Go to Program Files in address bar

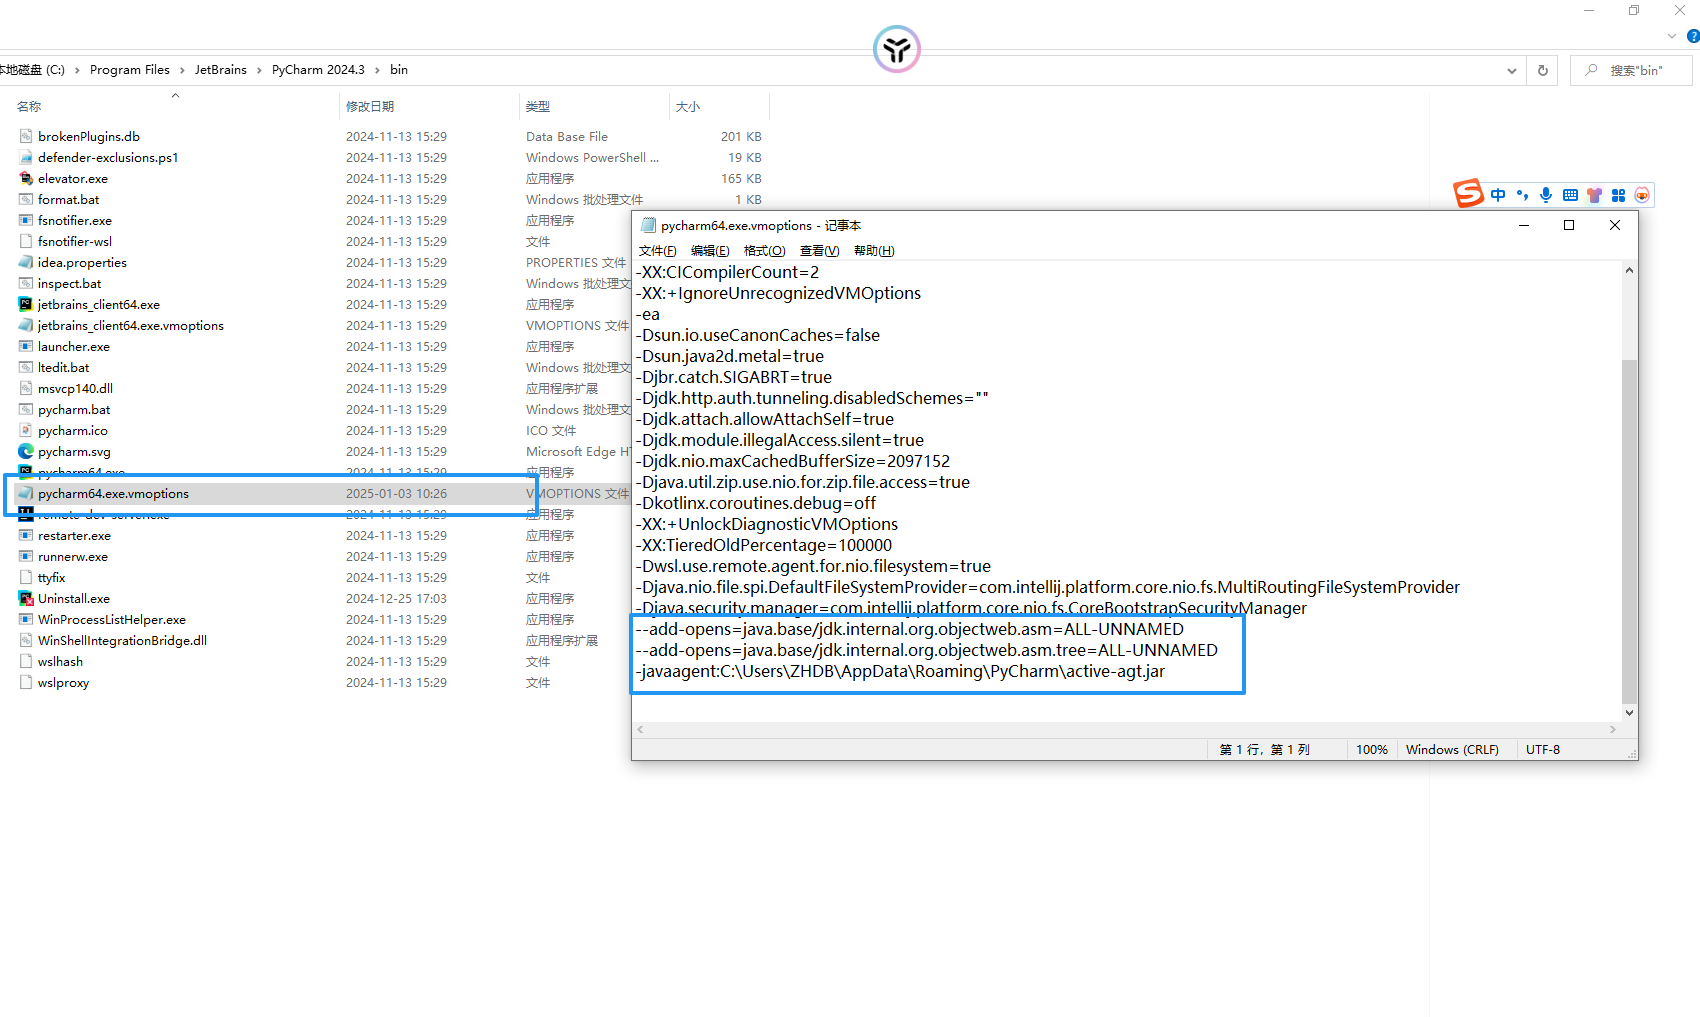point(130,70)
